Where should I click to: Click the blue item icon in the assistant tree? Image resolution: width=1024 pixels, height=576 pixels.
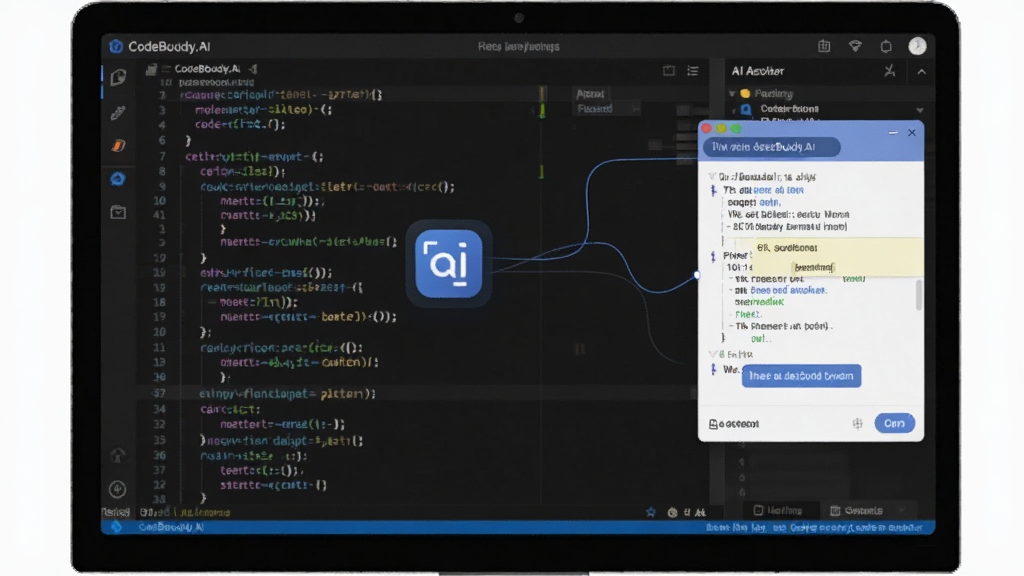click(x=746, y=109)
